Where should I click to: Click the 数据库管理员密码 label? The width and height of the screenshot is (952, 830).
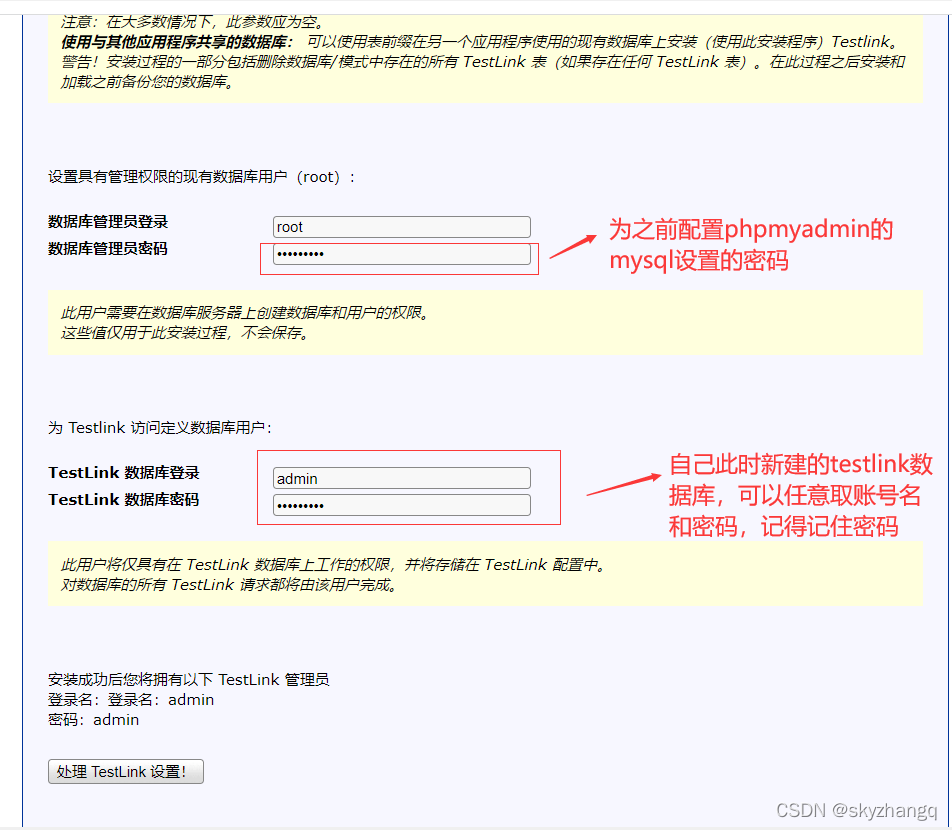coord(108,248)
